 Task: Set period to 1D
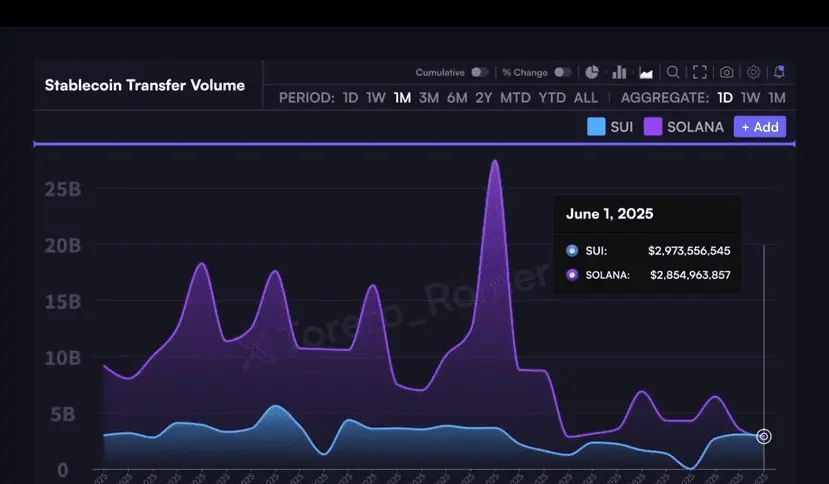pyautogui.click(x=351, y=98)
